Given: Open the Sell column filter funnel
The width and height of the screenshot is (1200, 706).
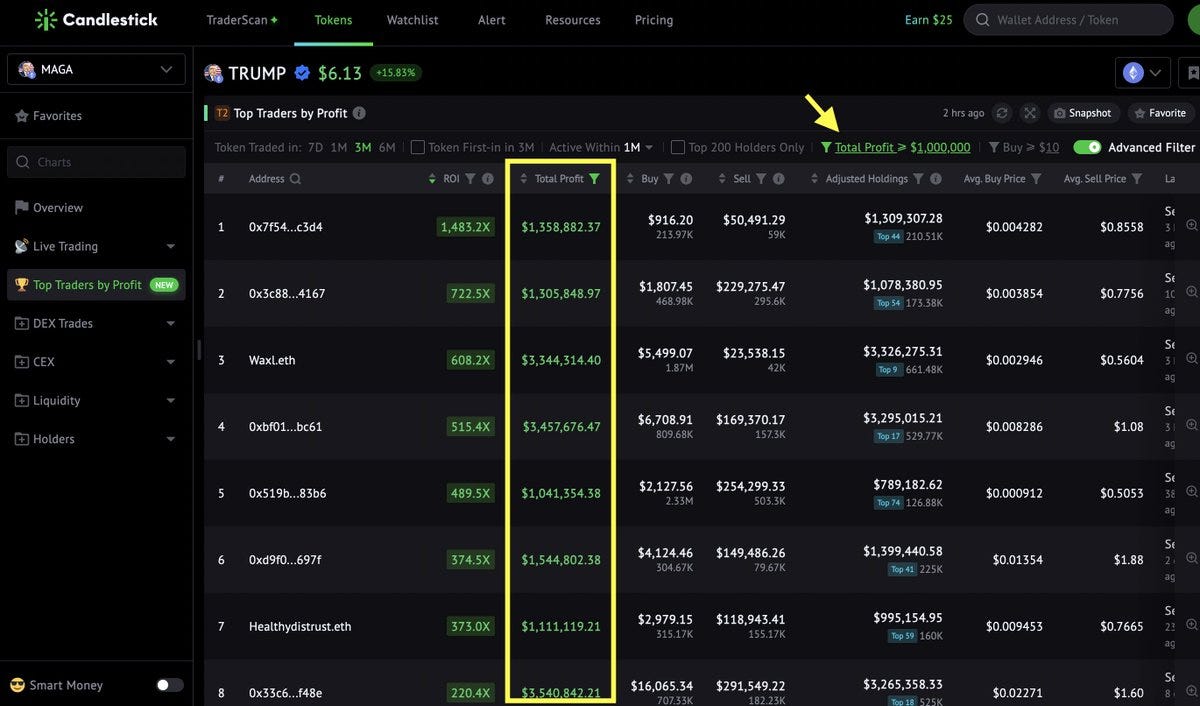Looking at the screenshot, I should pos(761,179).
